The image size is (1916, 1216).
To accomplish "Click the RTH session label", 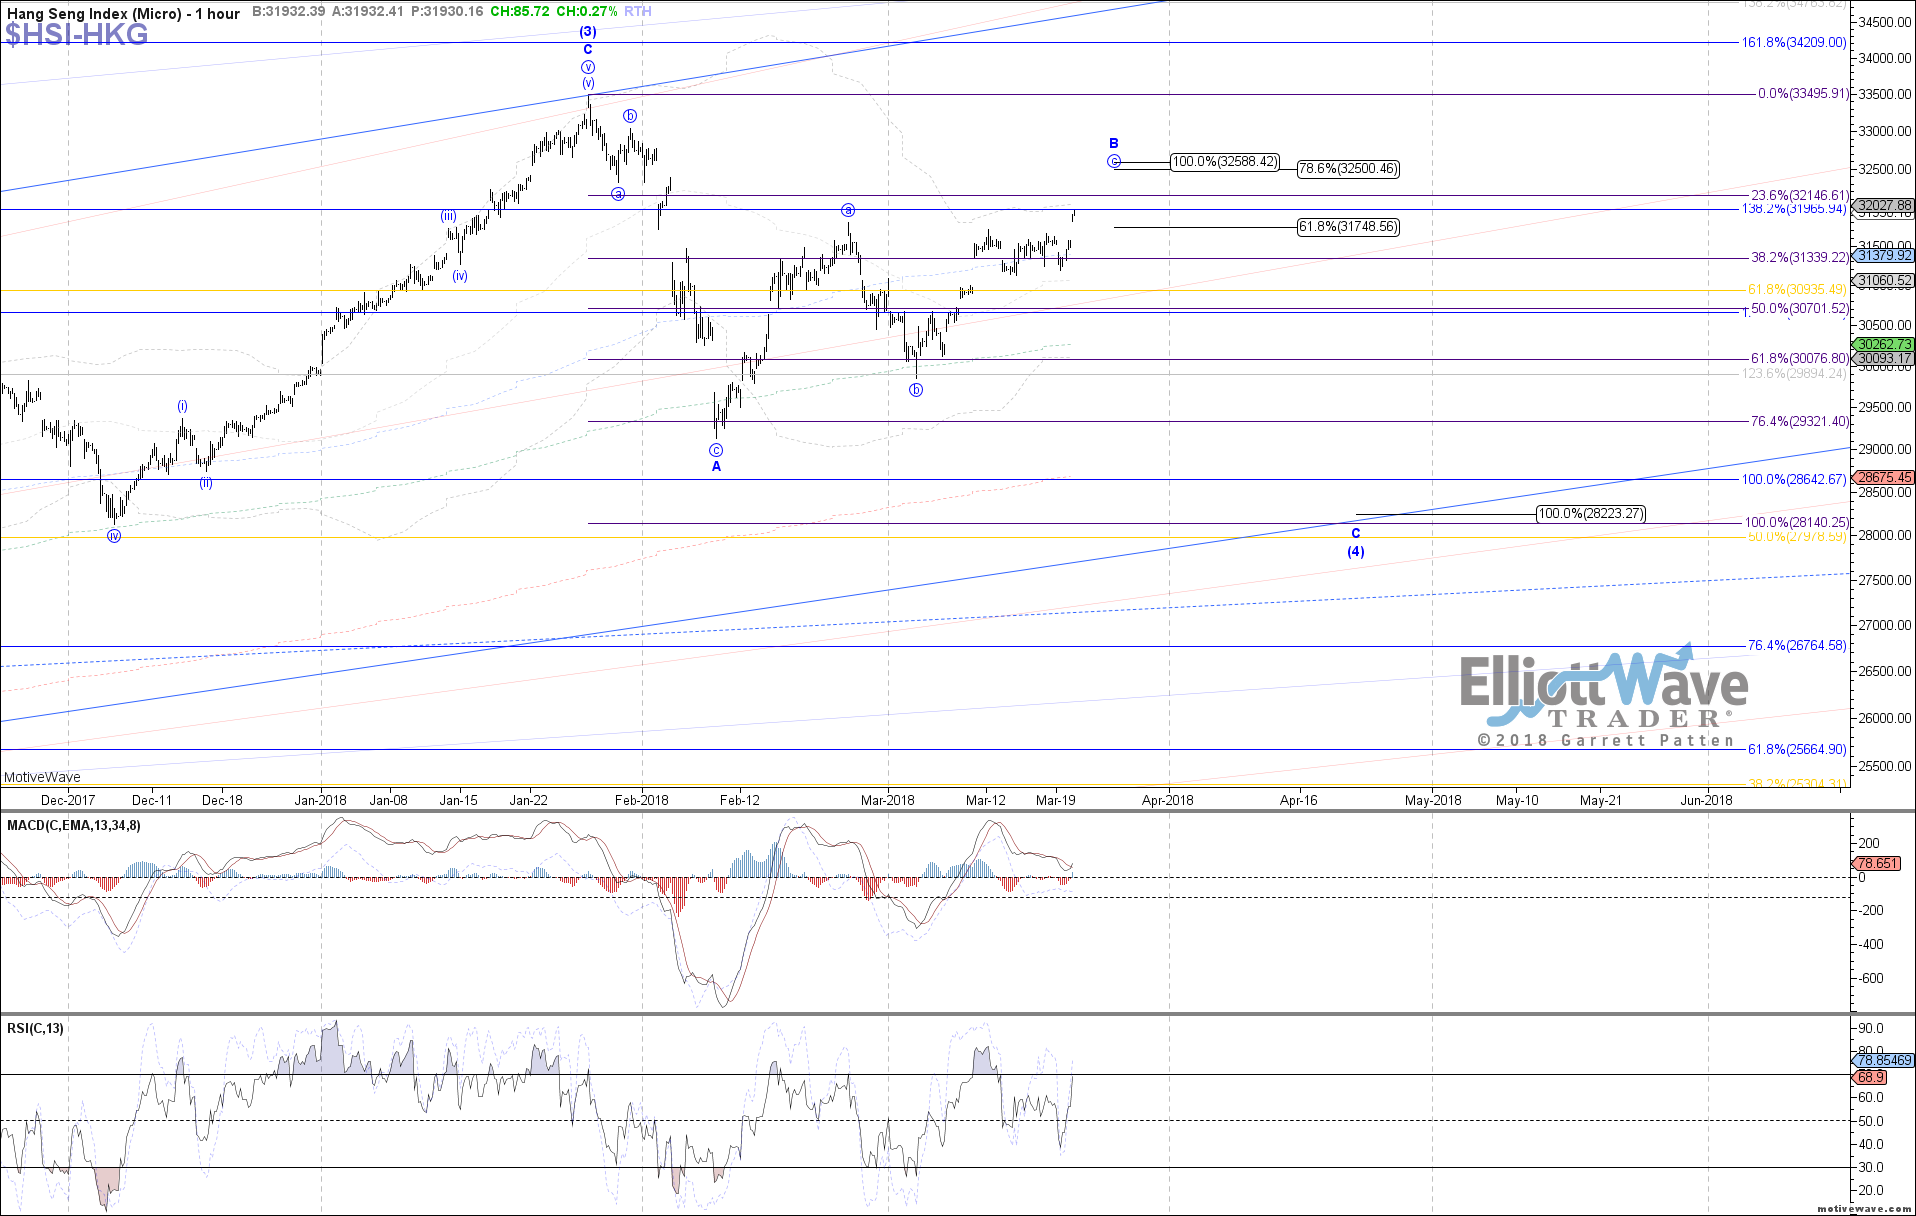I will (x=637, y=12).
